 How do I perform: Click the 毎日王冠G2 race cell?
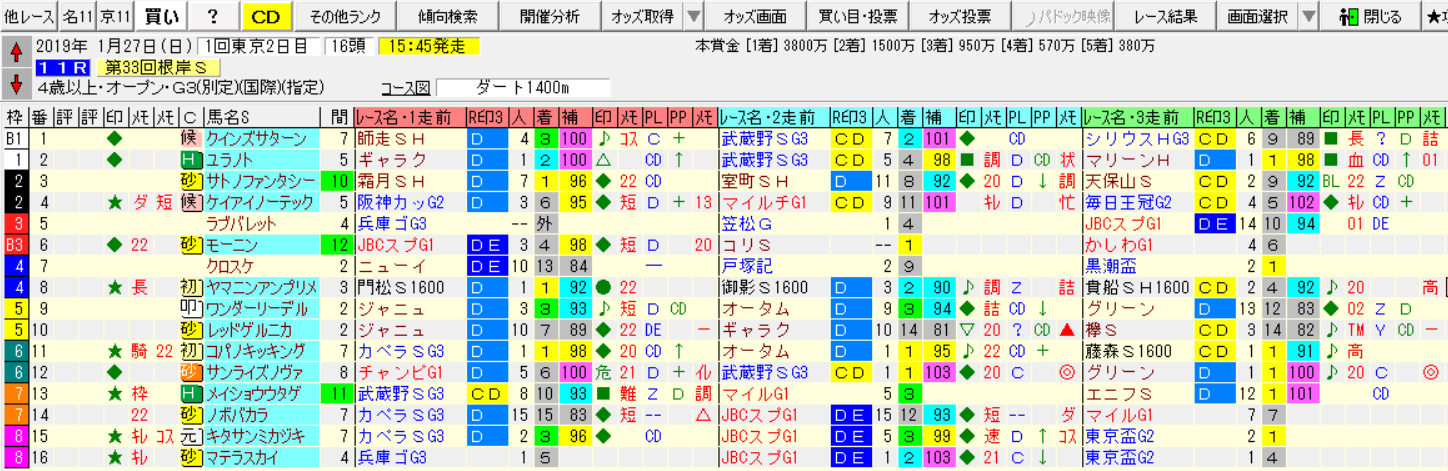[x=1127, y=202]
